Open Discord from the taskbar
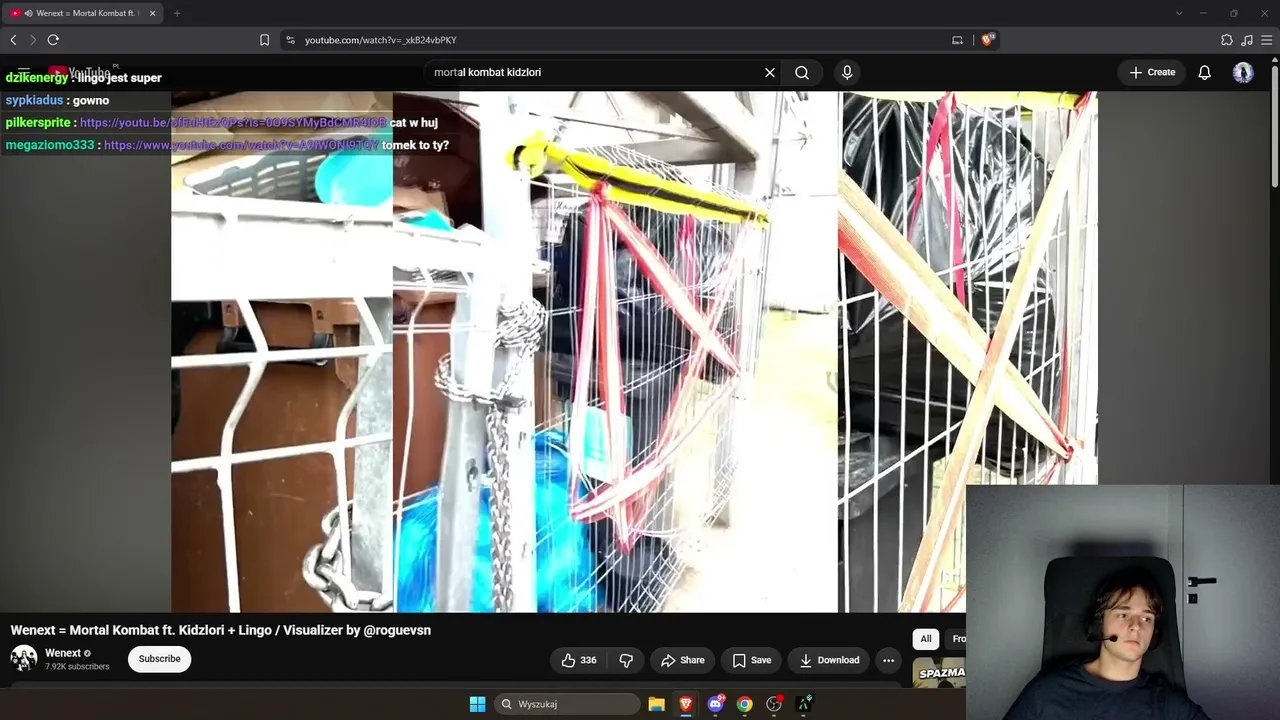Screen dimensions: 1280x720 tap(715, 704)
